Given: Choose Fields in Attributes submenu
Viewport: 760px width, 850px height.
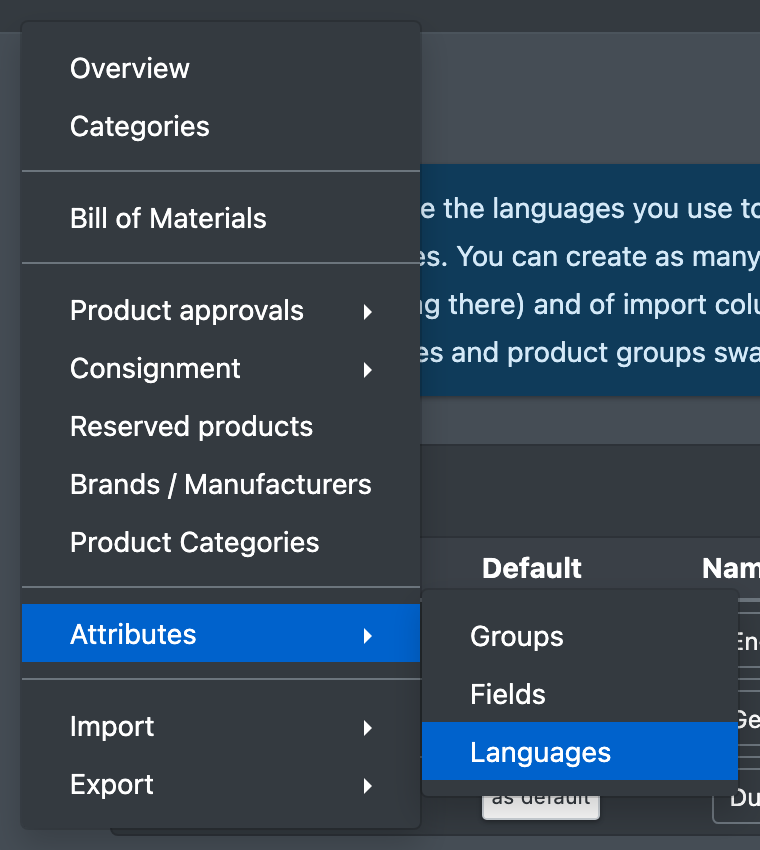Looking at the screenshot, I should pyautogui.click(x=579, y=694).
